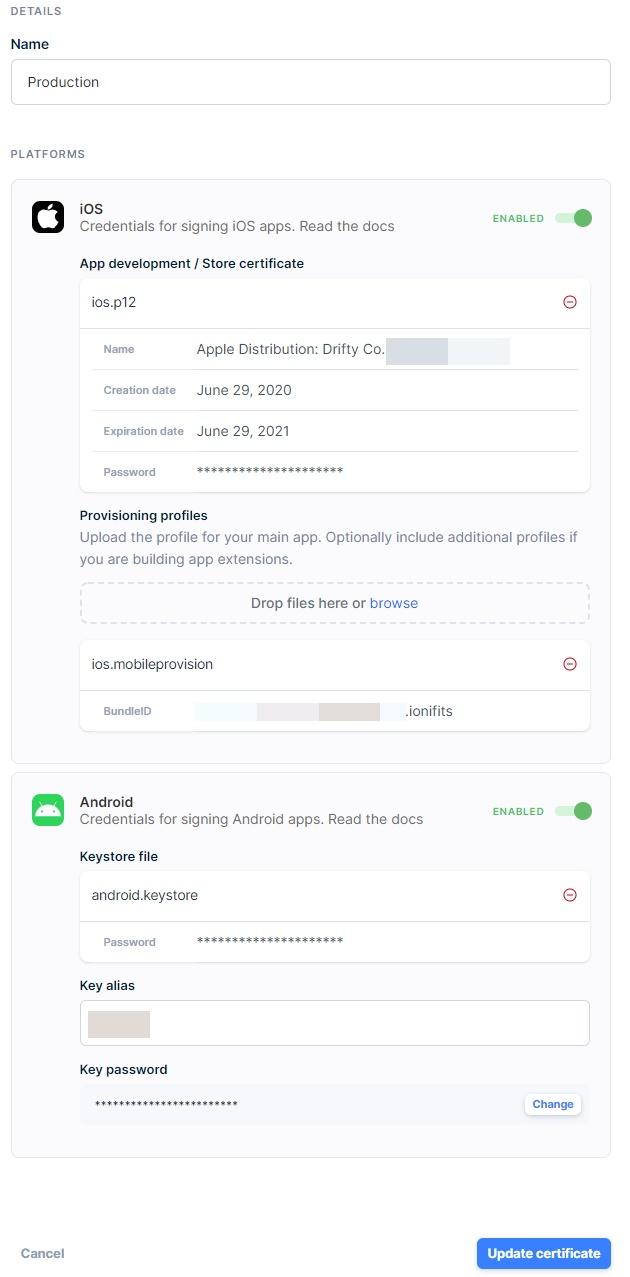Click Update certificate
The height and width of the screenshot is (1277, 630).
[x=543, y=1253]
